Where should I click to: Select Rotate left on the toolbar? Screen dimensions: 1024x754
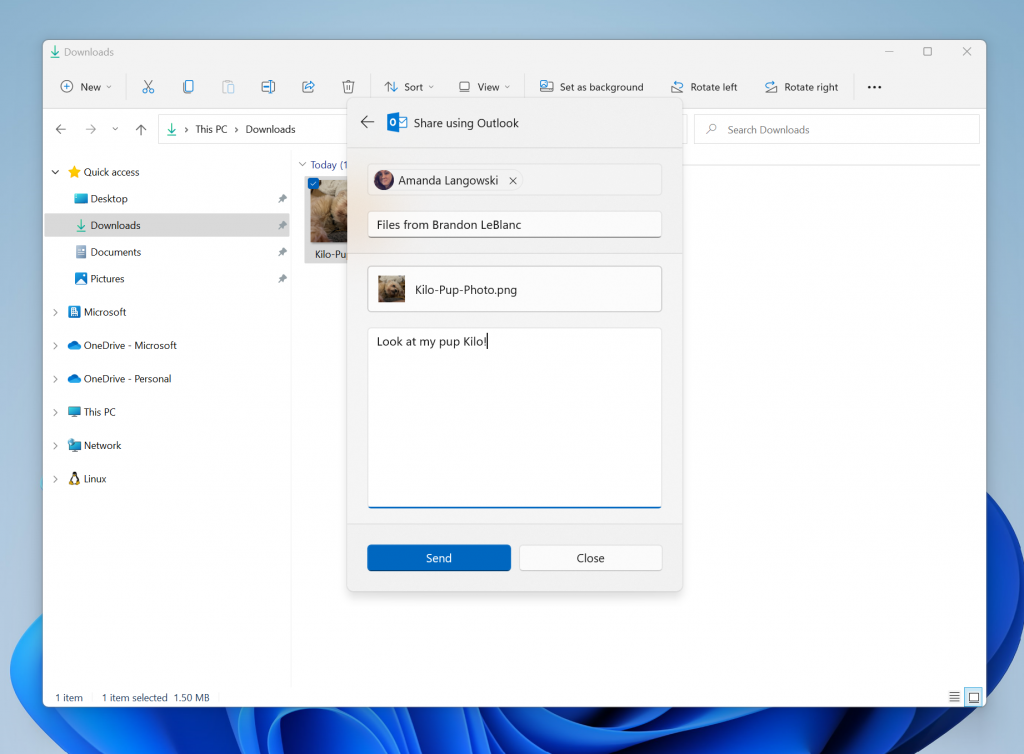coord(704,87)
